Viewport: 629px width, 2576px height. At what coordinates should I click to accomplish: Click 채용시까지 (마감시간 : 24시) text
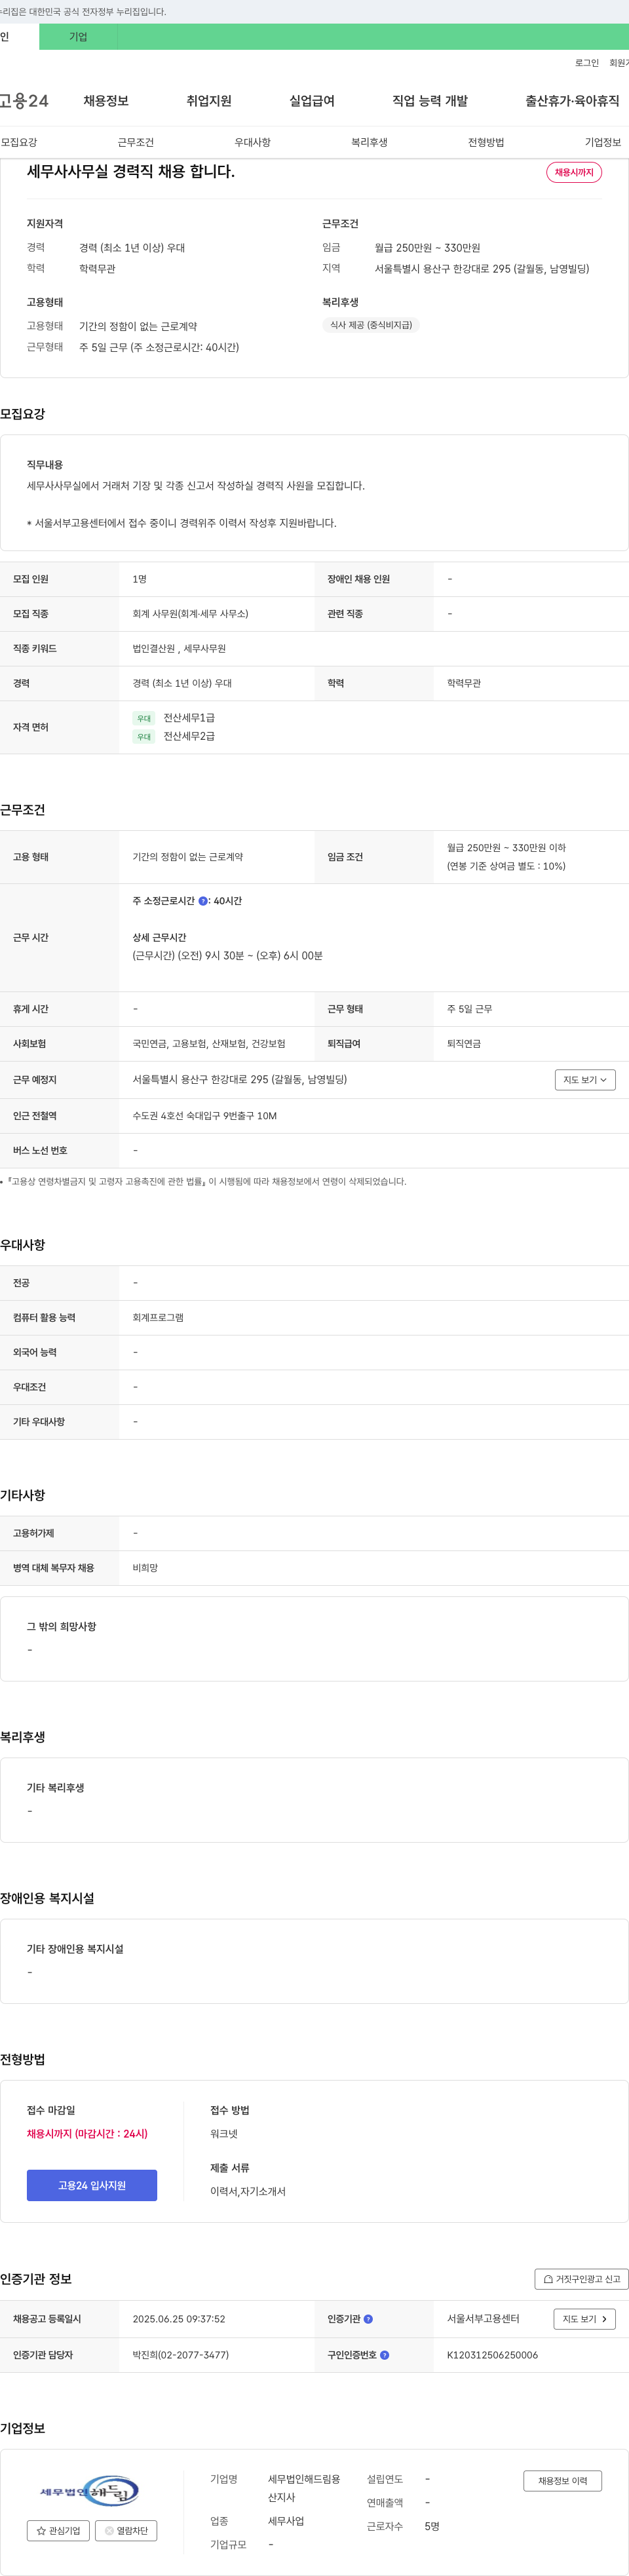87,2134
